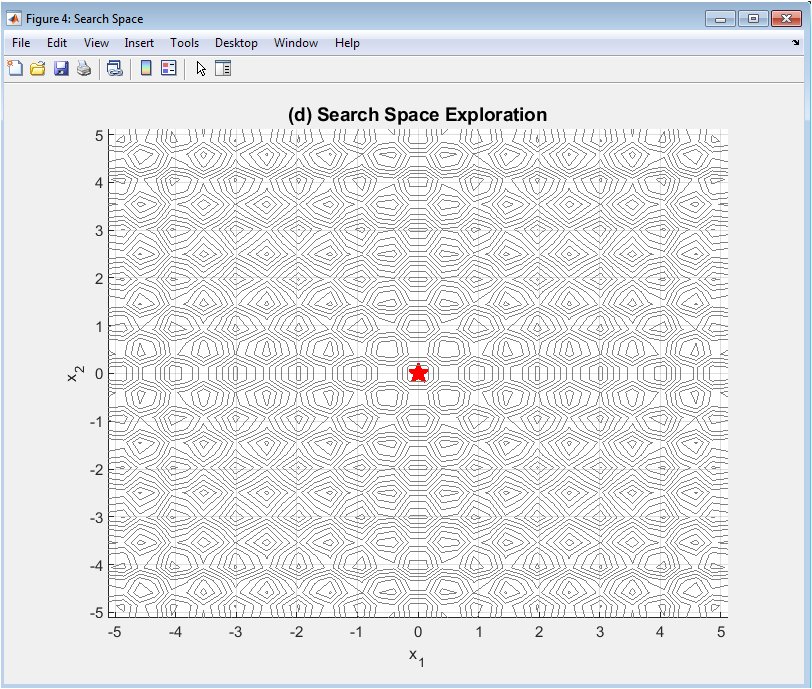Open the Tools menu
This screenshot has height=689, width=812.
(184, 43)
